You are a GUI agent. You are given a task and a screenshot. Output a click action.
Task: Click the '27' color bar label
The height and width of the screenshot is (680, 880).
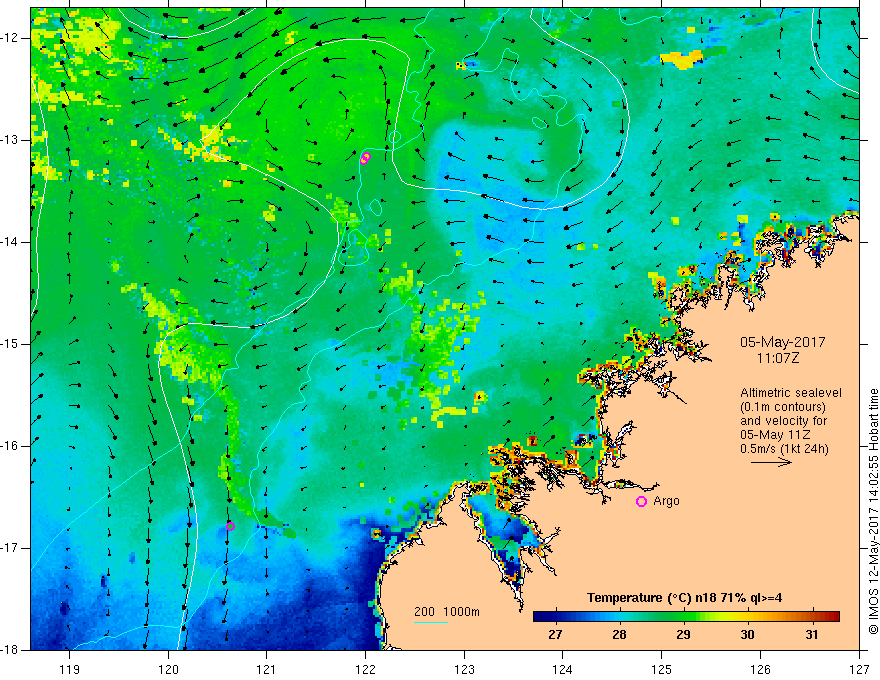pos(555,635)
